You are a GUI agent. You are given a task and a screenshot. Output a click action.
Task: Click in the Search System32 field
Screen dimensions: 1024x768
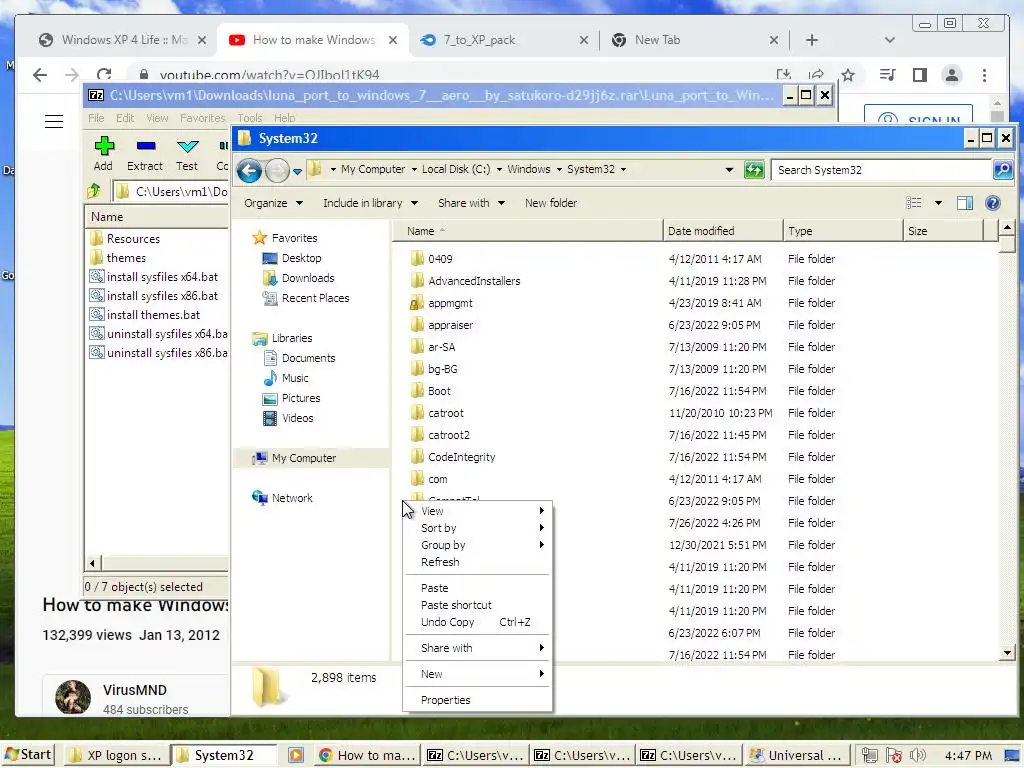pyautogui.click(x=881, y=170)
